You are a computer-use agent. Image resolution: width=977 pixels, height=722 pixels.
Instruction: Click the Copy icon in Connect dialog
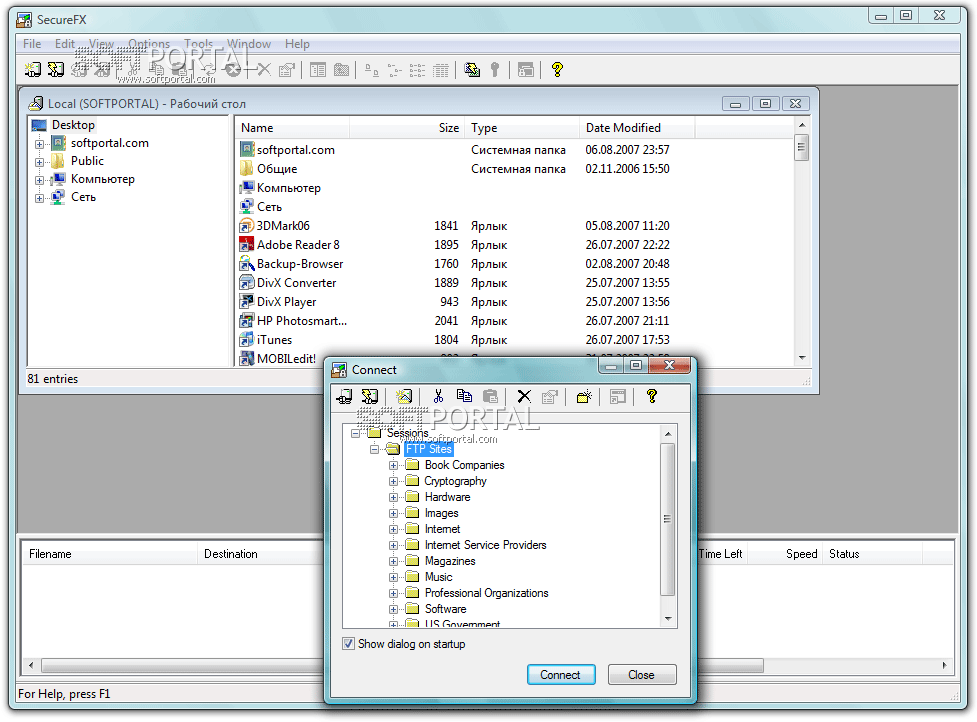464,396
